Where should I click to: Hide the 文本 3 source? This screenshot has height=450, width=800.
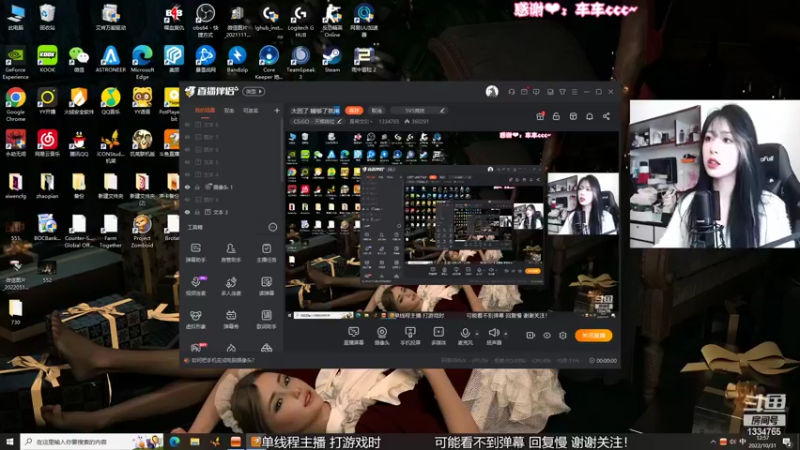coord(187,212)
